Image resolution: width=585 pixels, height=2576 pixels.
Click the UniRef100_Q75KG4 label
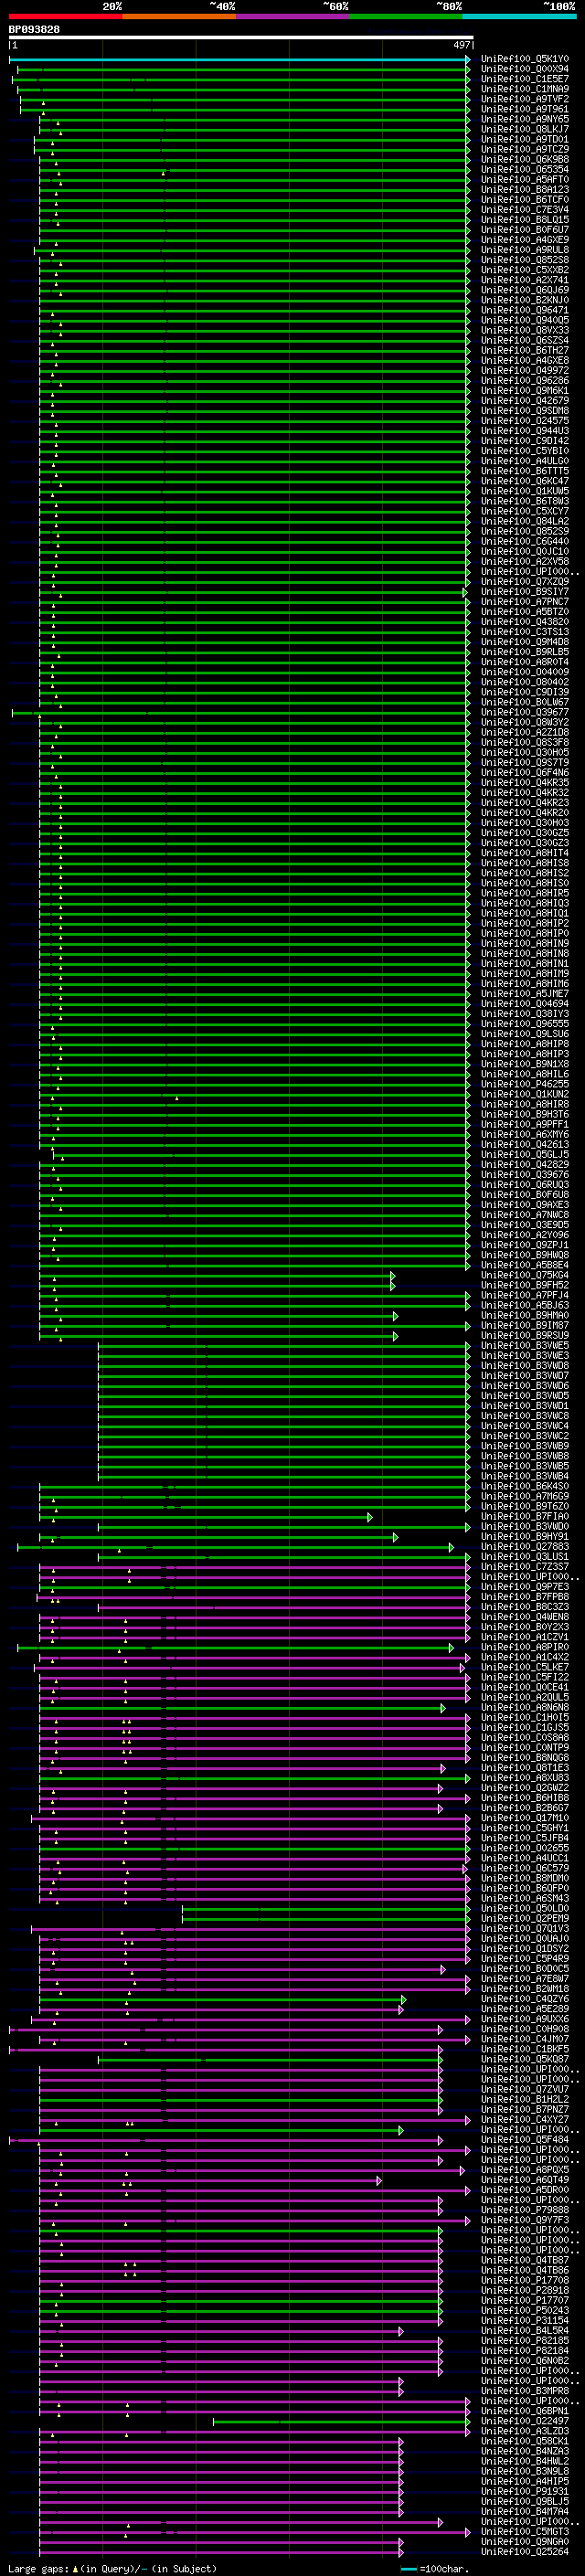point(525,1275)
